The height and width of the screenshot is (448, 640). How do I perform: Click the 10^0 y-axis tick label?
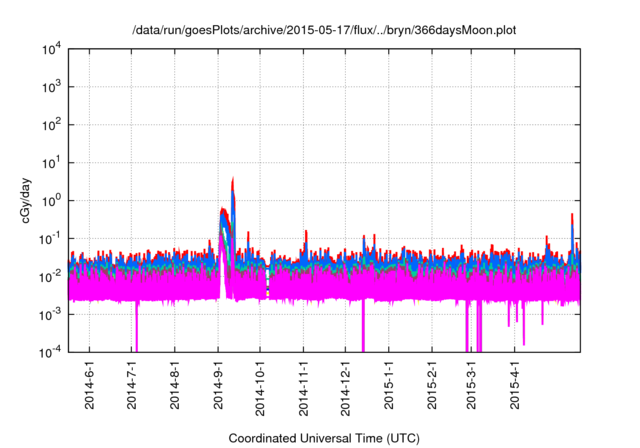[51, 201]
